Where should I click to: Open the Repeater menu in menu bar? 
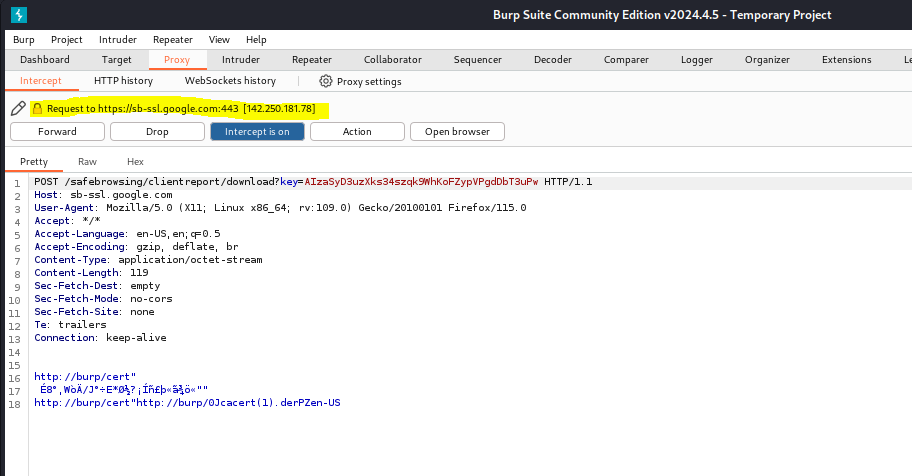click(x=173, y=40)
